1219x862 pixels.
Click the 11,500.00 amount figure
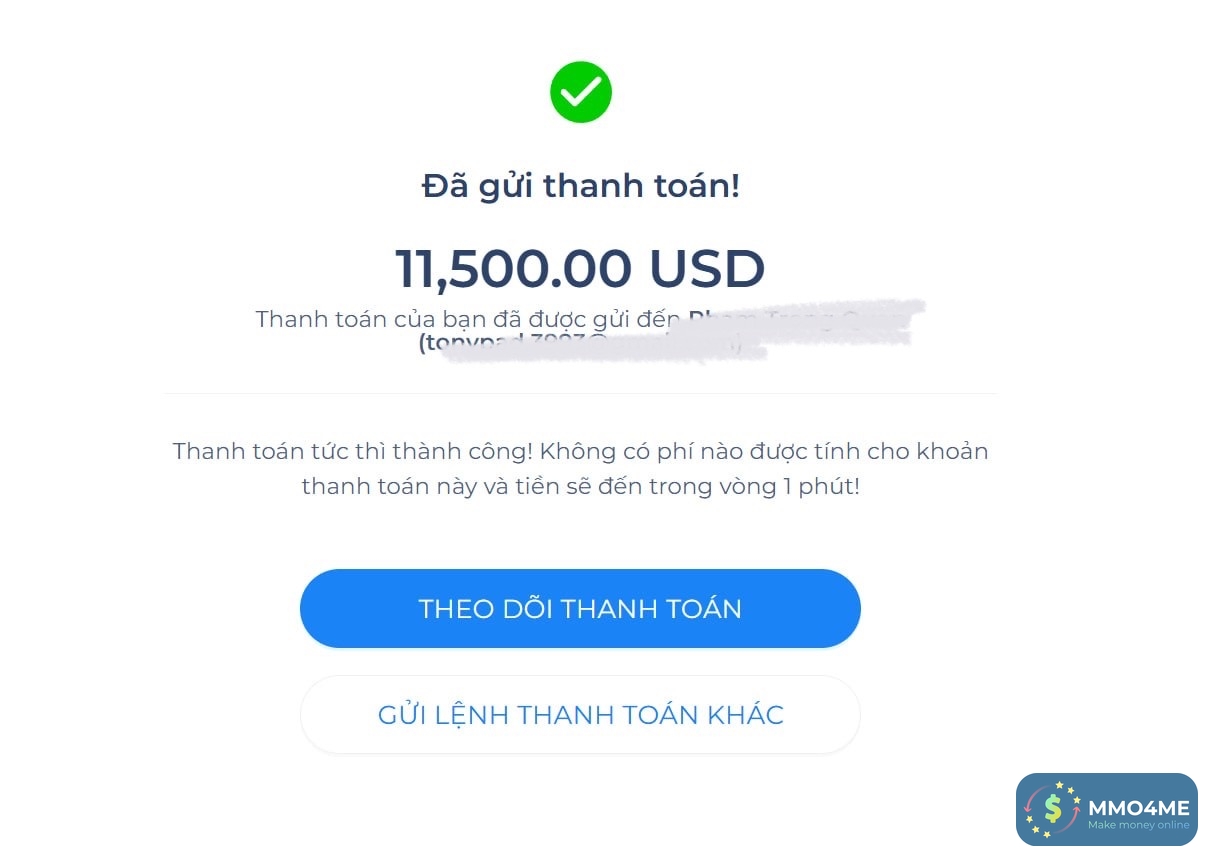pos(513,268)
